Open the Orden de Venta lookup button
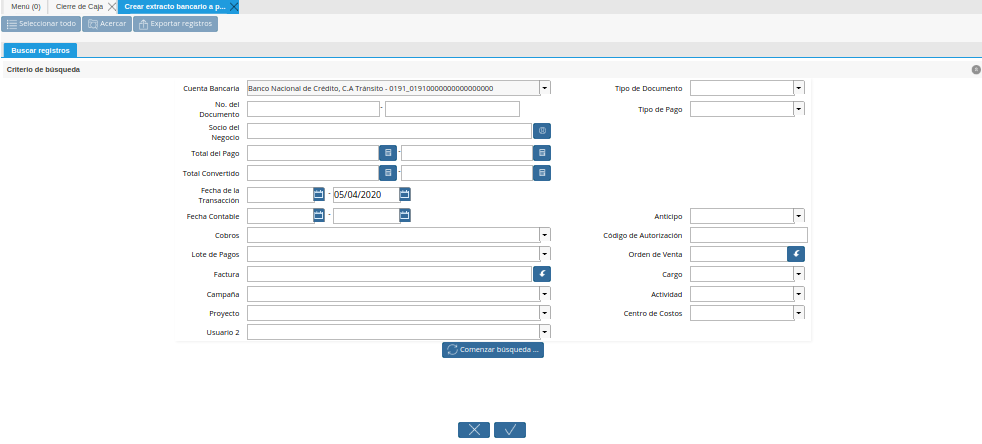Screen dimensions: 982x444 pyautogui.click(x=796, y=254)
